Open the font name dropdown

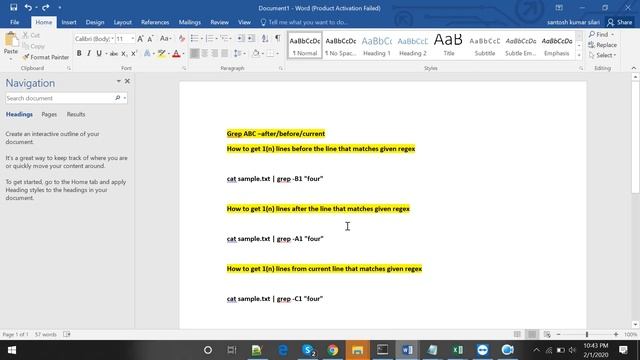pyautogui.click(x=112, y=39)
